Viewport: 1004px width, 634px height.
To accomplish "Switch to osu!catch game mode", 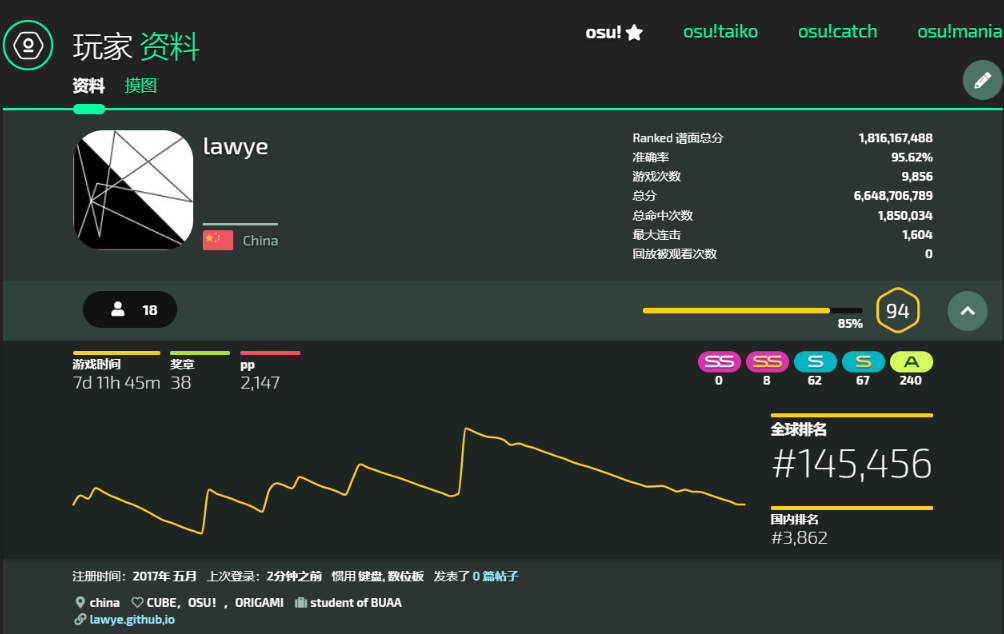I will (837, 32).
